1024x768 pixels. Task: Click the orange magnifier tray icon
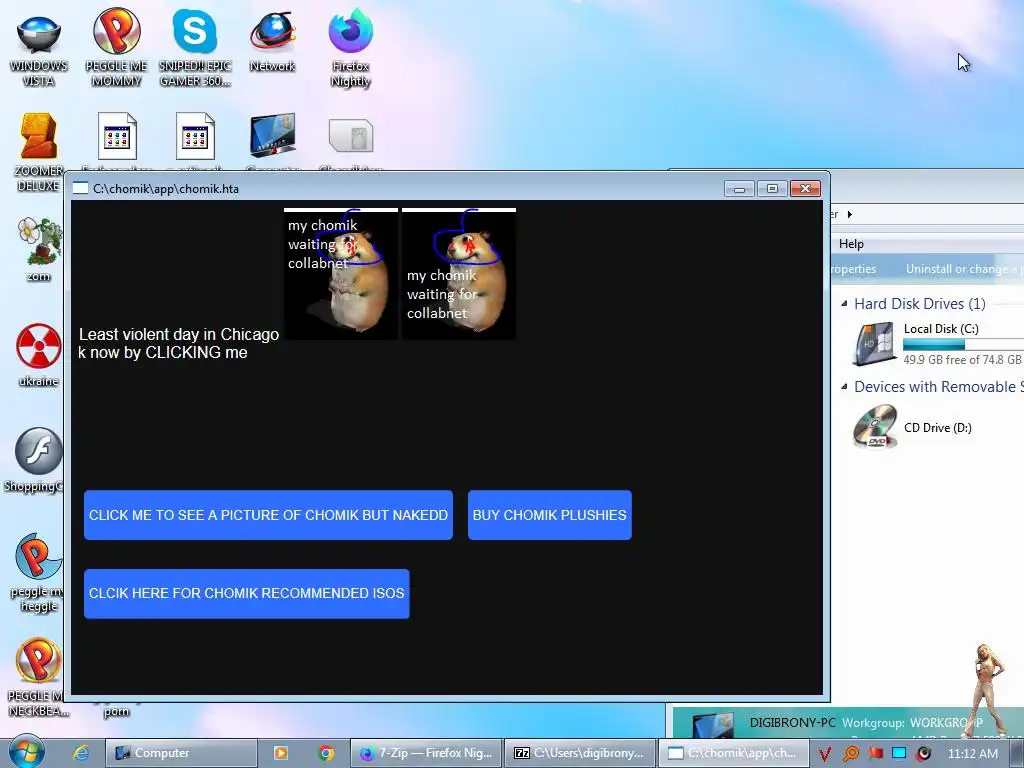[851, 754]
